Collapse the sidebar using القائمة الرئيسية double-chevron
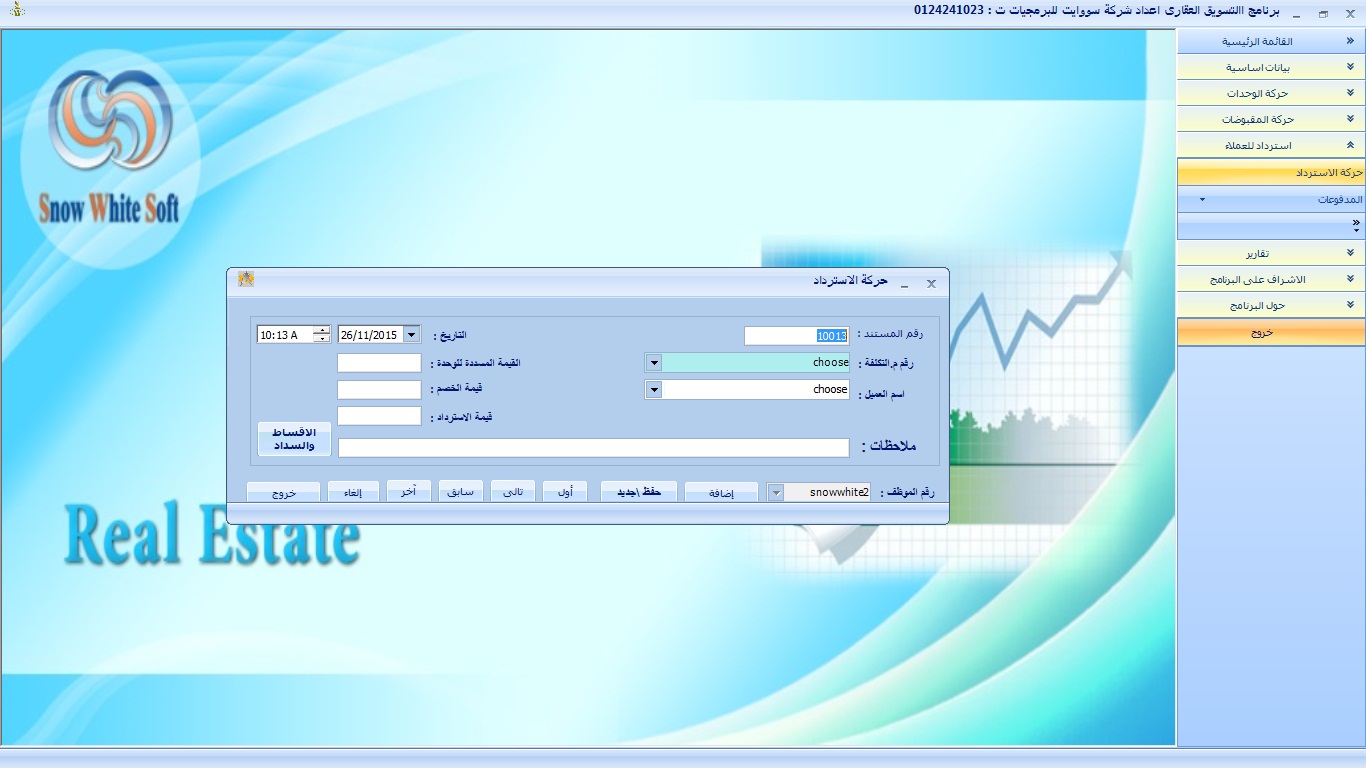The height and width of the screenshot is (768, 1366). [1350, 42]
